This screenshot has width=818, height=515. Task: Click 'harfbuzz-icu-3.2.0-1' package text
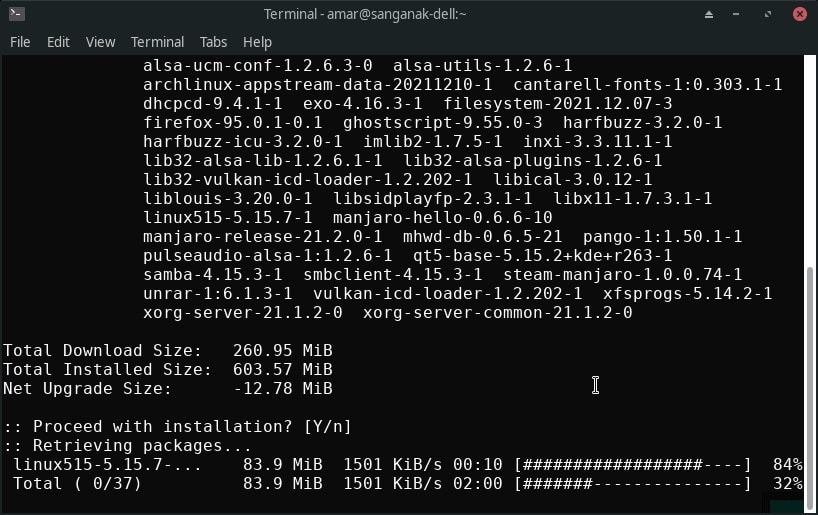243,141
